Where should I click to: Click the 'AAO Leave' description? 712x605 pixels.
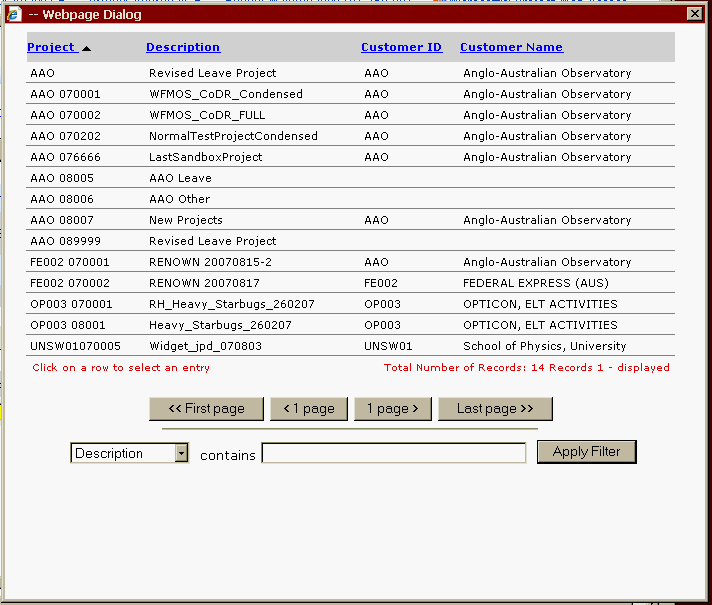180,178
